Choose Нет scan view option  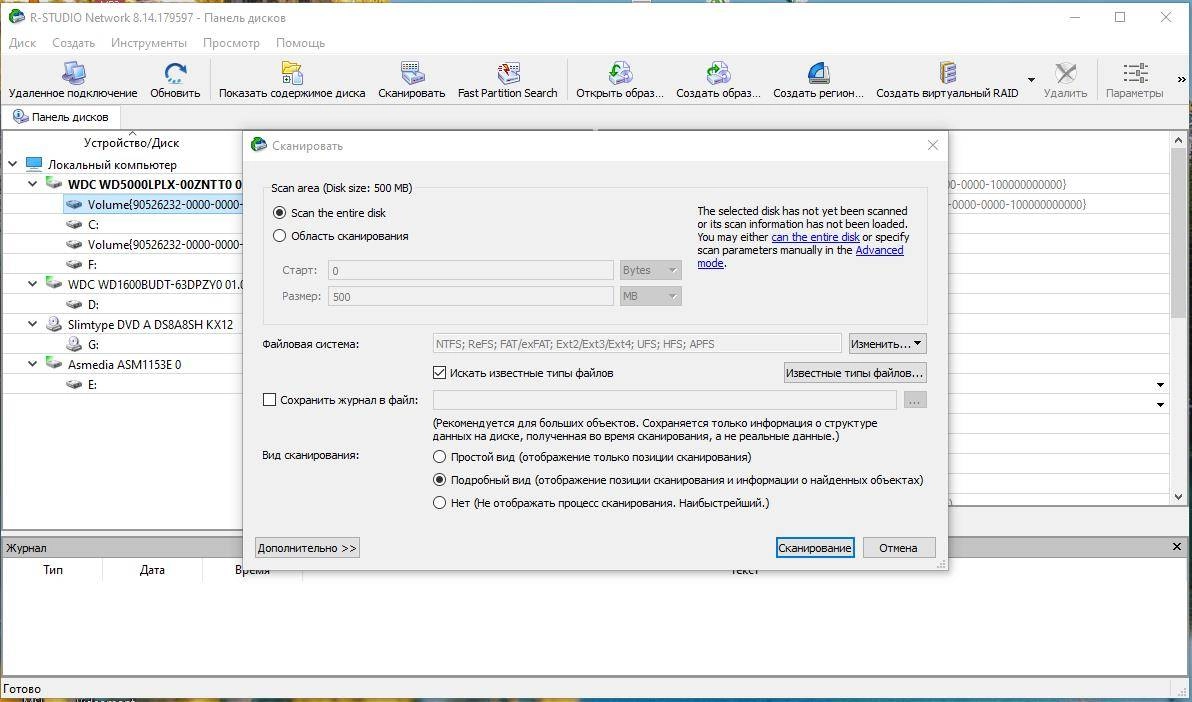tap(439, 503)
